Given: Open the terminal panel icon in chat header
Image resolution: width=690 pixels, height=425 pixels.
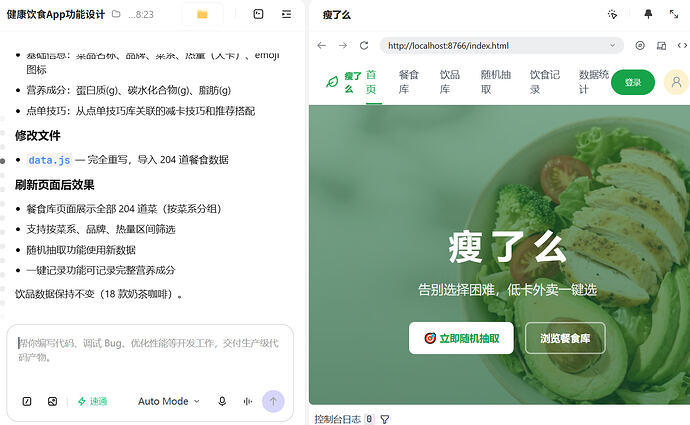Looking at the screenshot, I should click(258, 14).
